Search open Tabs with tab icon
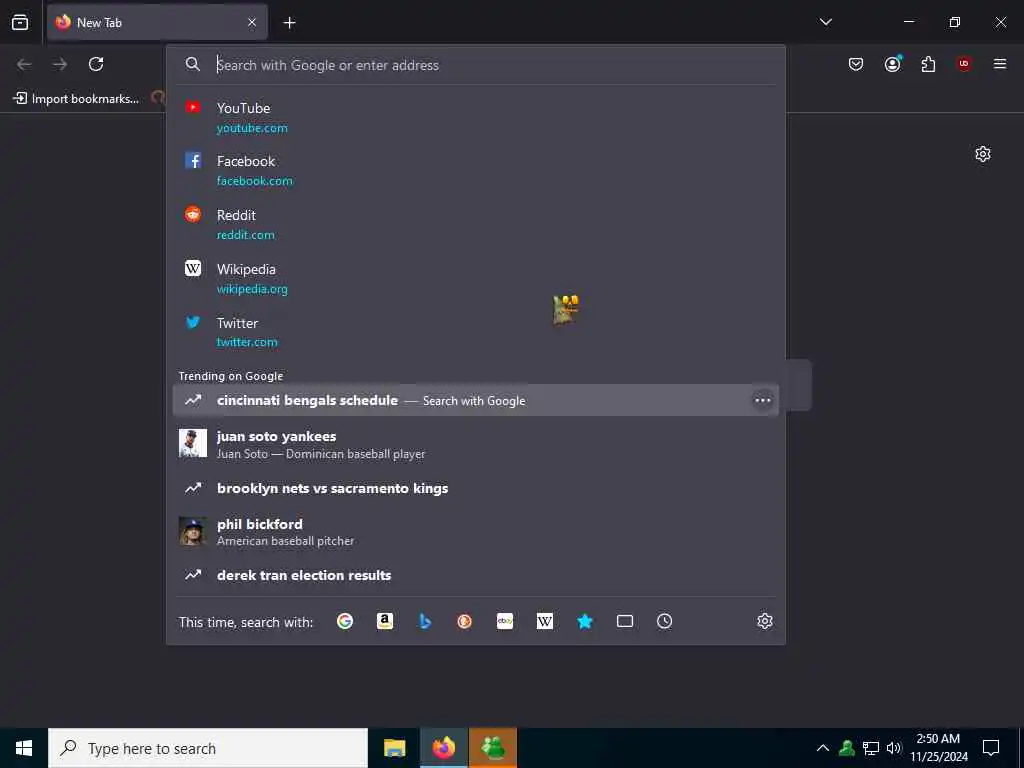 click(x=625, y=621)
